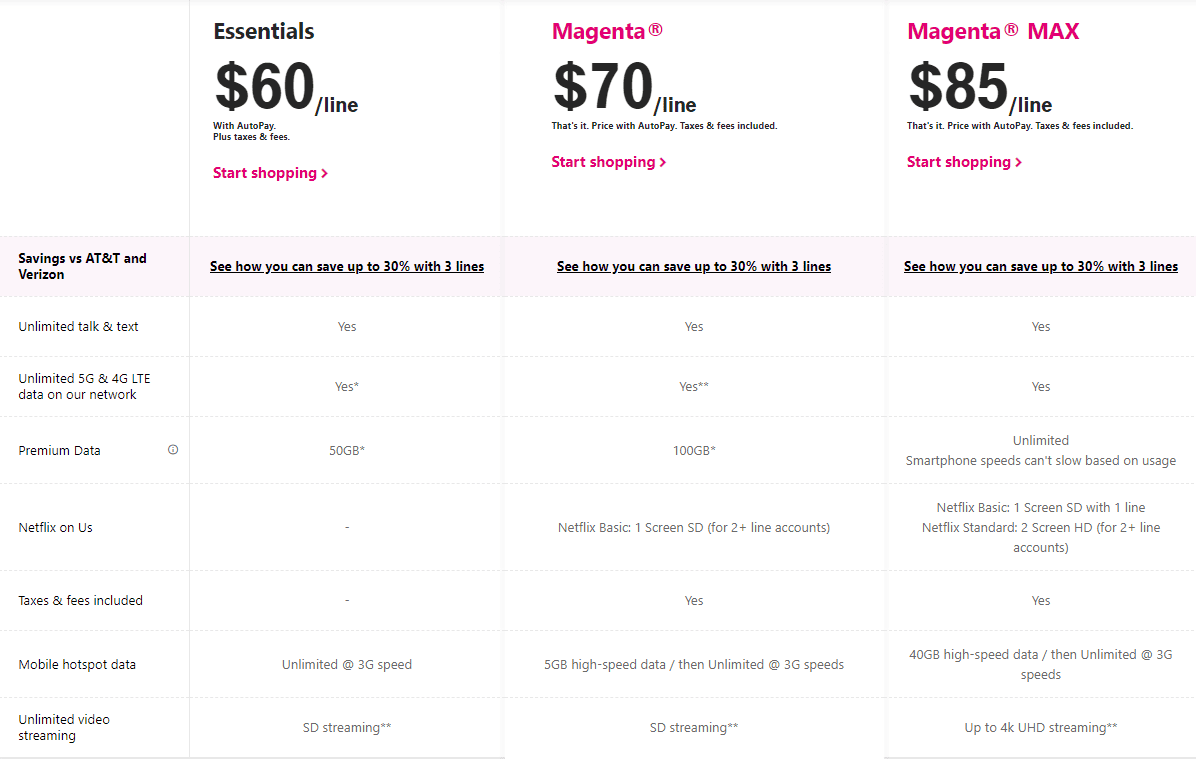Start shopping for the Essentials plan
The width and height of the screenshot is (1196, 759).
270,173
